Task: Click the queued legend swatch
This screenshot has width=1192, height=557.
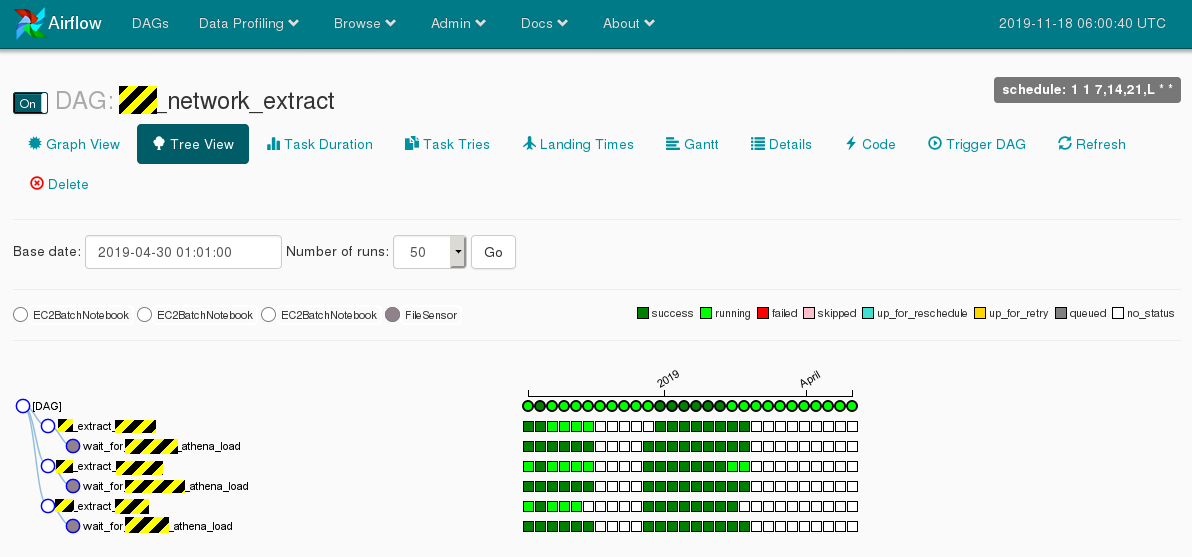Action: [1060, 313]
